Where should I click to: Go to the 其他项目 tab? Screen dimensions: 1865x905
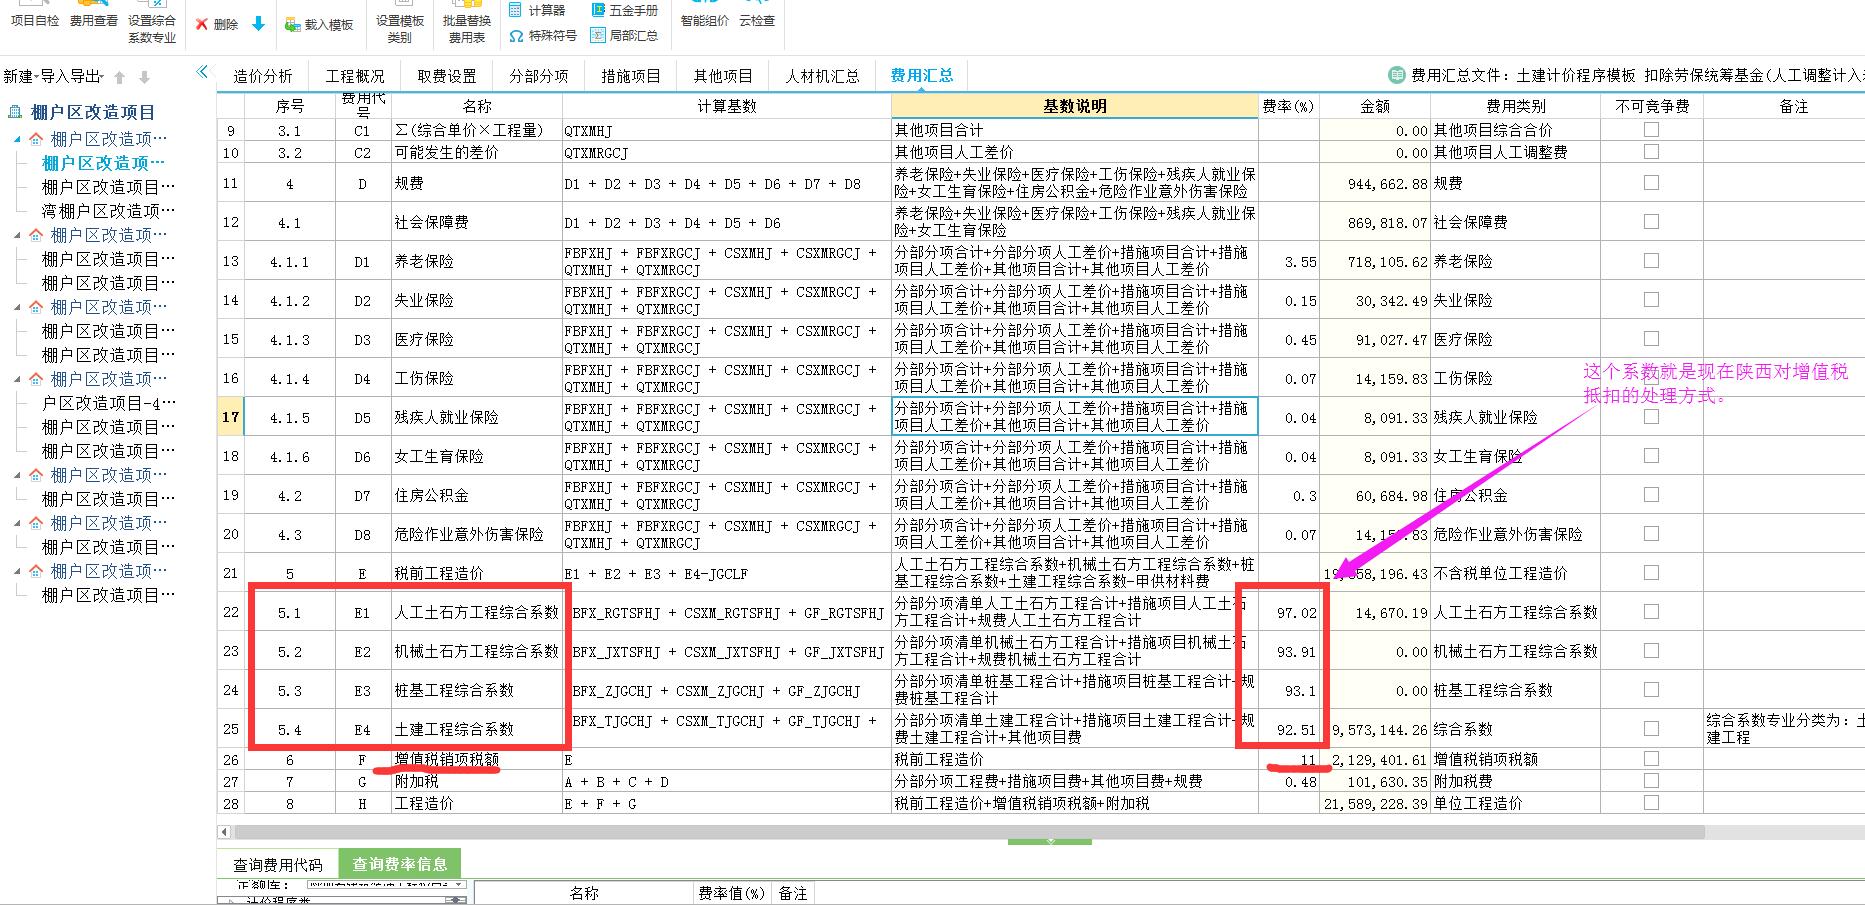723,76
